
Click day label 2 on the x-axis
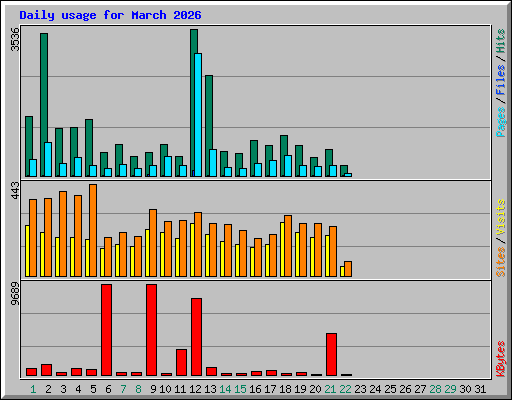[x=48, y=389]
